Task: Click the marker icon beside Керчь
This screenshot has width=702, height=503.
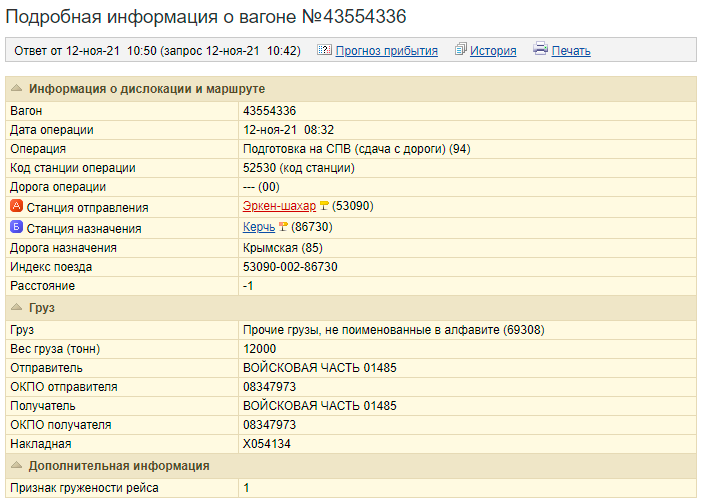Action: (283, 227)
